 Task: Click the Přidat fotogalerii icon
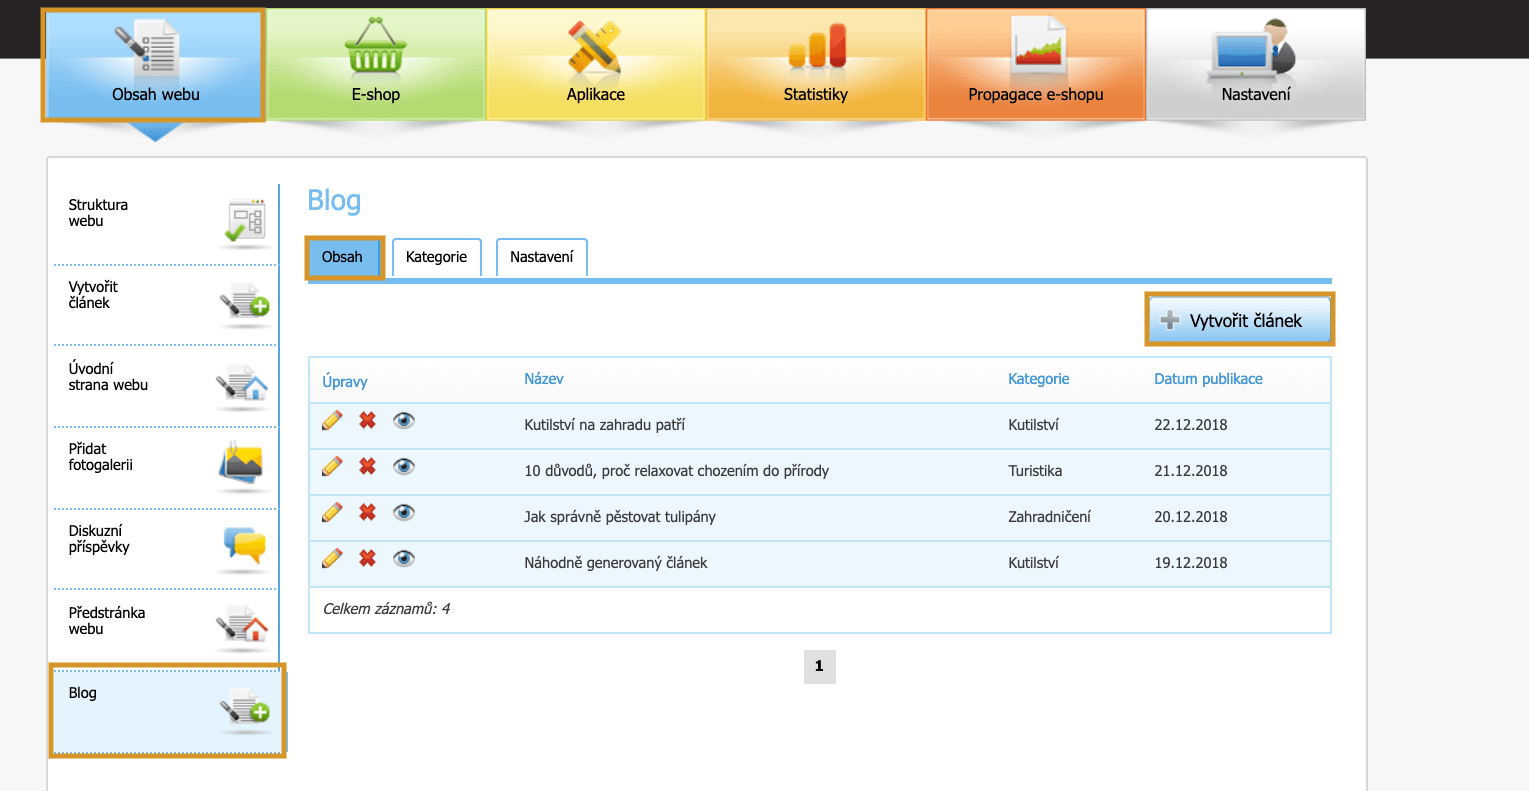[242, 466]
